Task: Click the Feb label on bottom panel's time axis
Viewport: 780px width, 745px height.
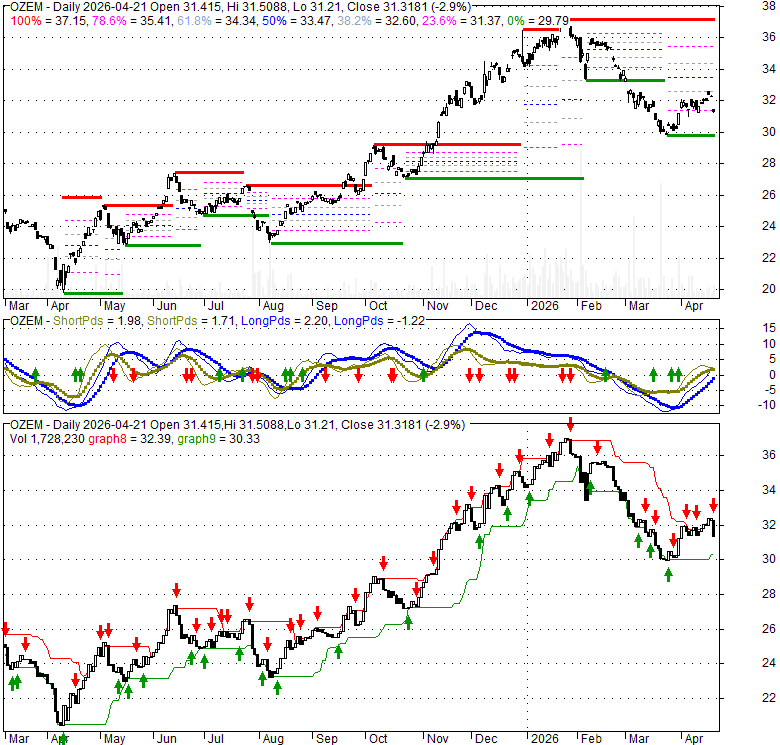Action: coord(591,739)
